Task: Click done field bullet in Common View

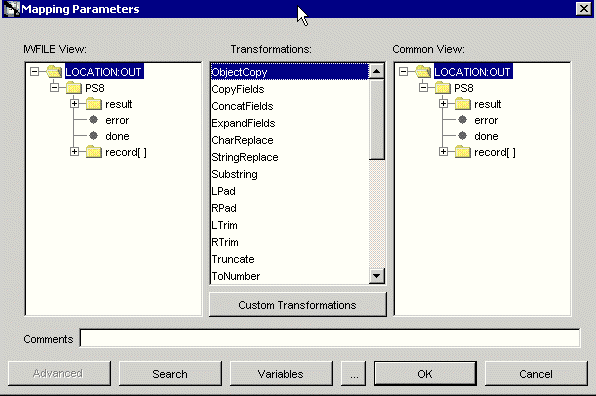Action: pos(463,136)
